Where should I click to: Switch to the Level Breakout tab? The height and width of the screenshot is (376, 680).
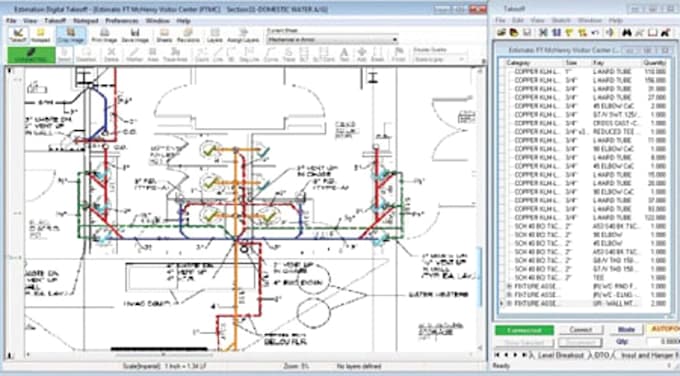[560, 355]
